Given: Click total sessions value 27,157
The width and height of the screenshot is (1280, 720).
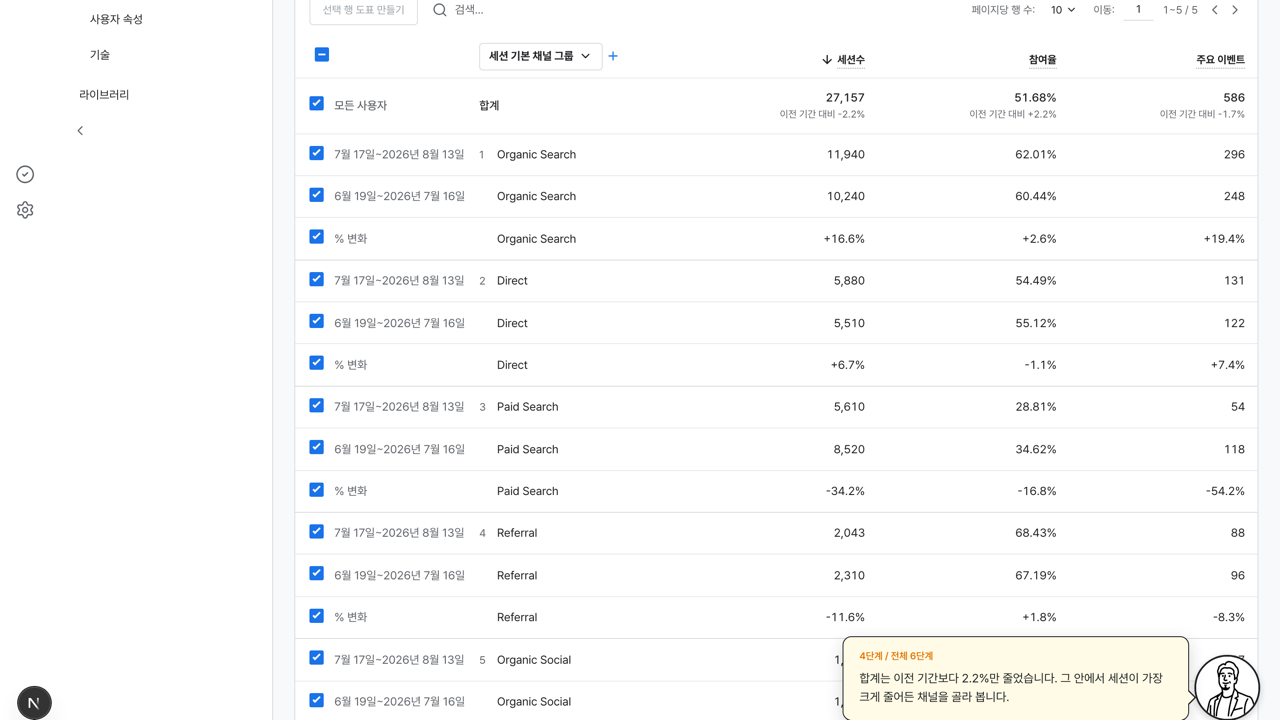Looking at the screenshot, I should pos(845,98).
